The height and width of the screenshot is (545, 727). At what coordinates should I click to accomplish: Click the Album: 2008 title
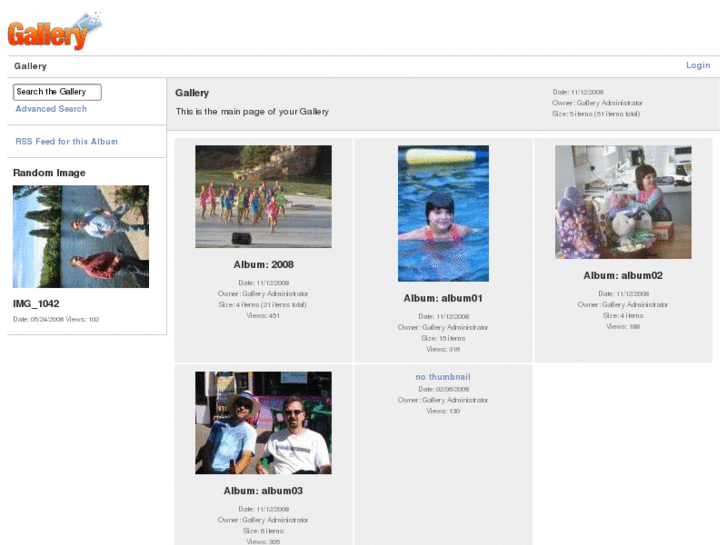263,264
